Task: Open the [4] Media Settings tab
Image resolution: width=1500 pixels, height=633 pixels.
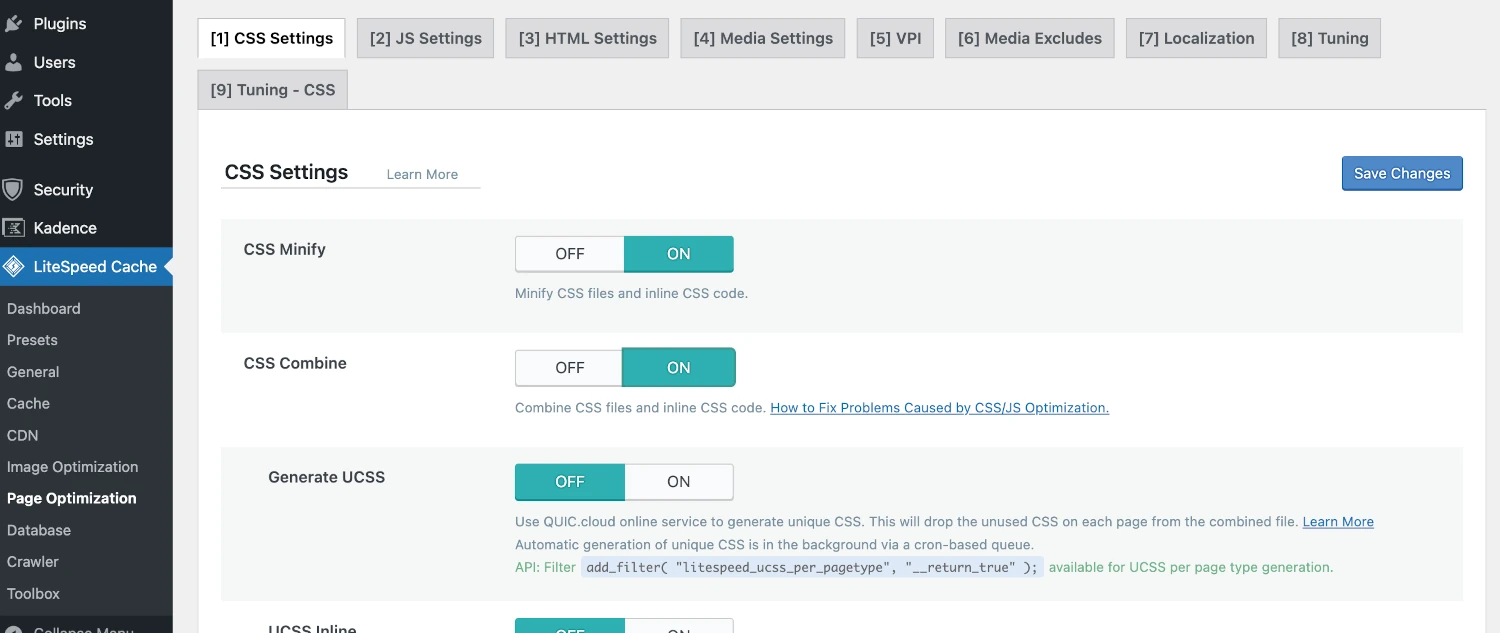Action: pos(763,38)
